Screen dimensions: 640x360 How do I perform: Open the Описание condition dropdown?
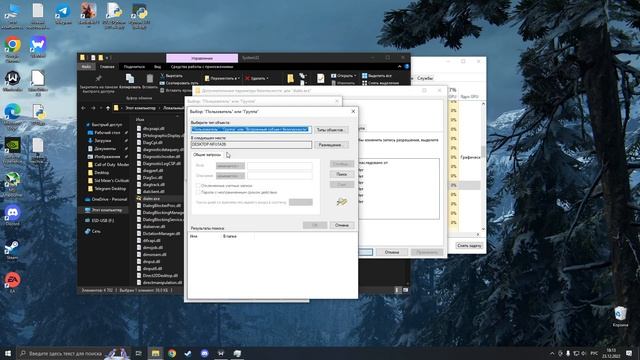pyautogui.click(x=230, y=176)
